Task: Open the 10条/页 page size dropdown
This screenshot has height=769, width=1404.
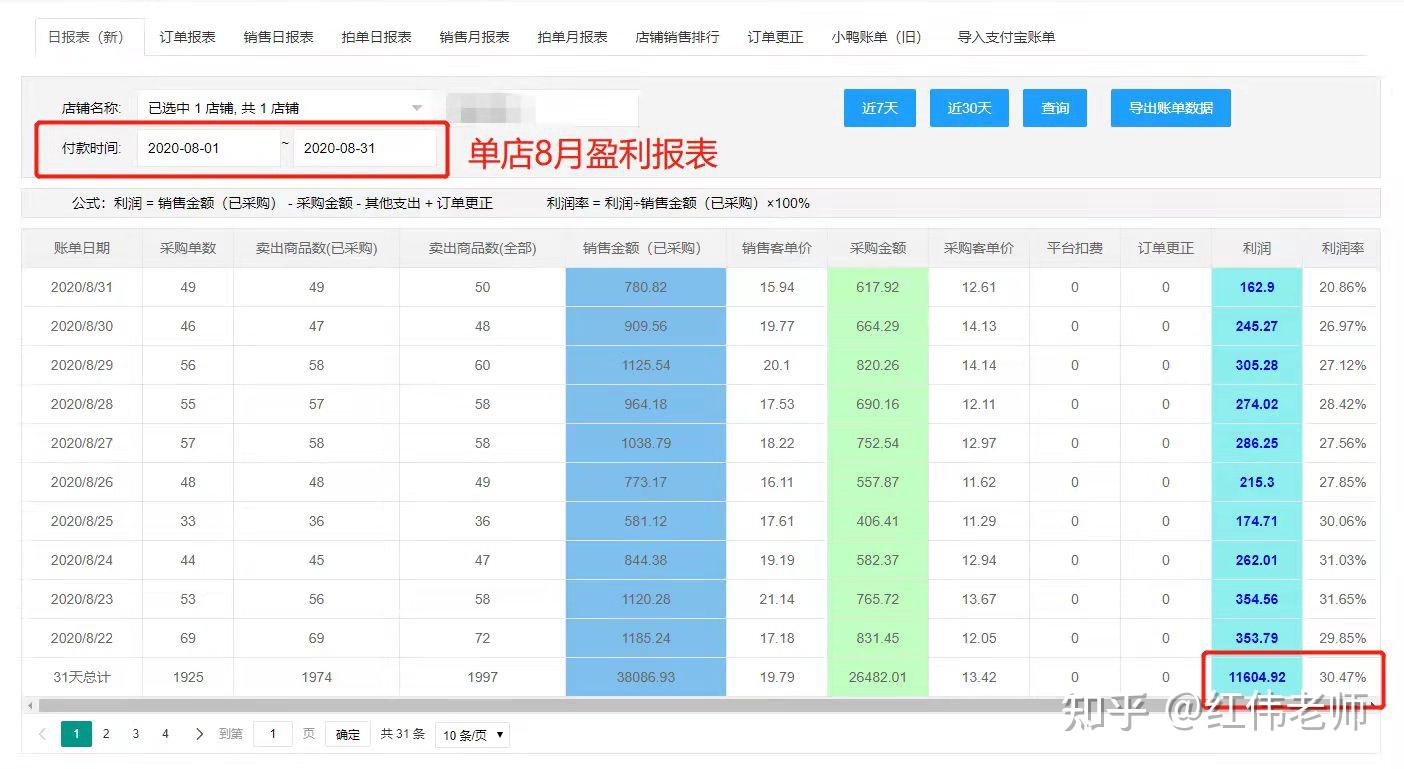Action: click(471, 733)
